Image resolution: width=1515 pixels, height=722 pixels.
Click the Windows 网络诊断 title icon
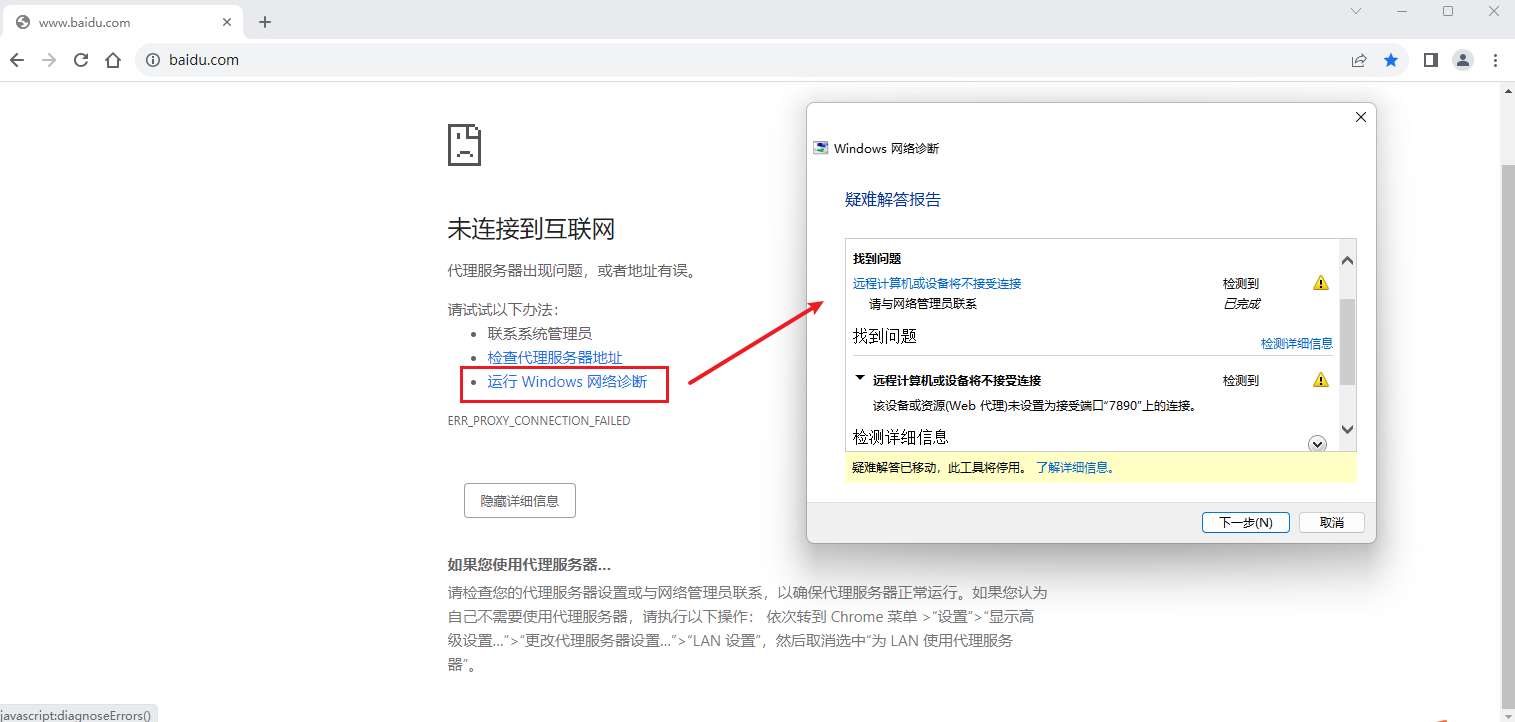click(821, 148)
